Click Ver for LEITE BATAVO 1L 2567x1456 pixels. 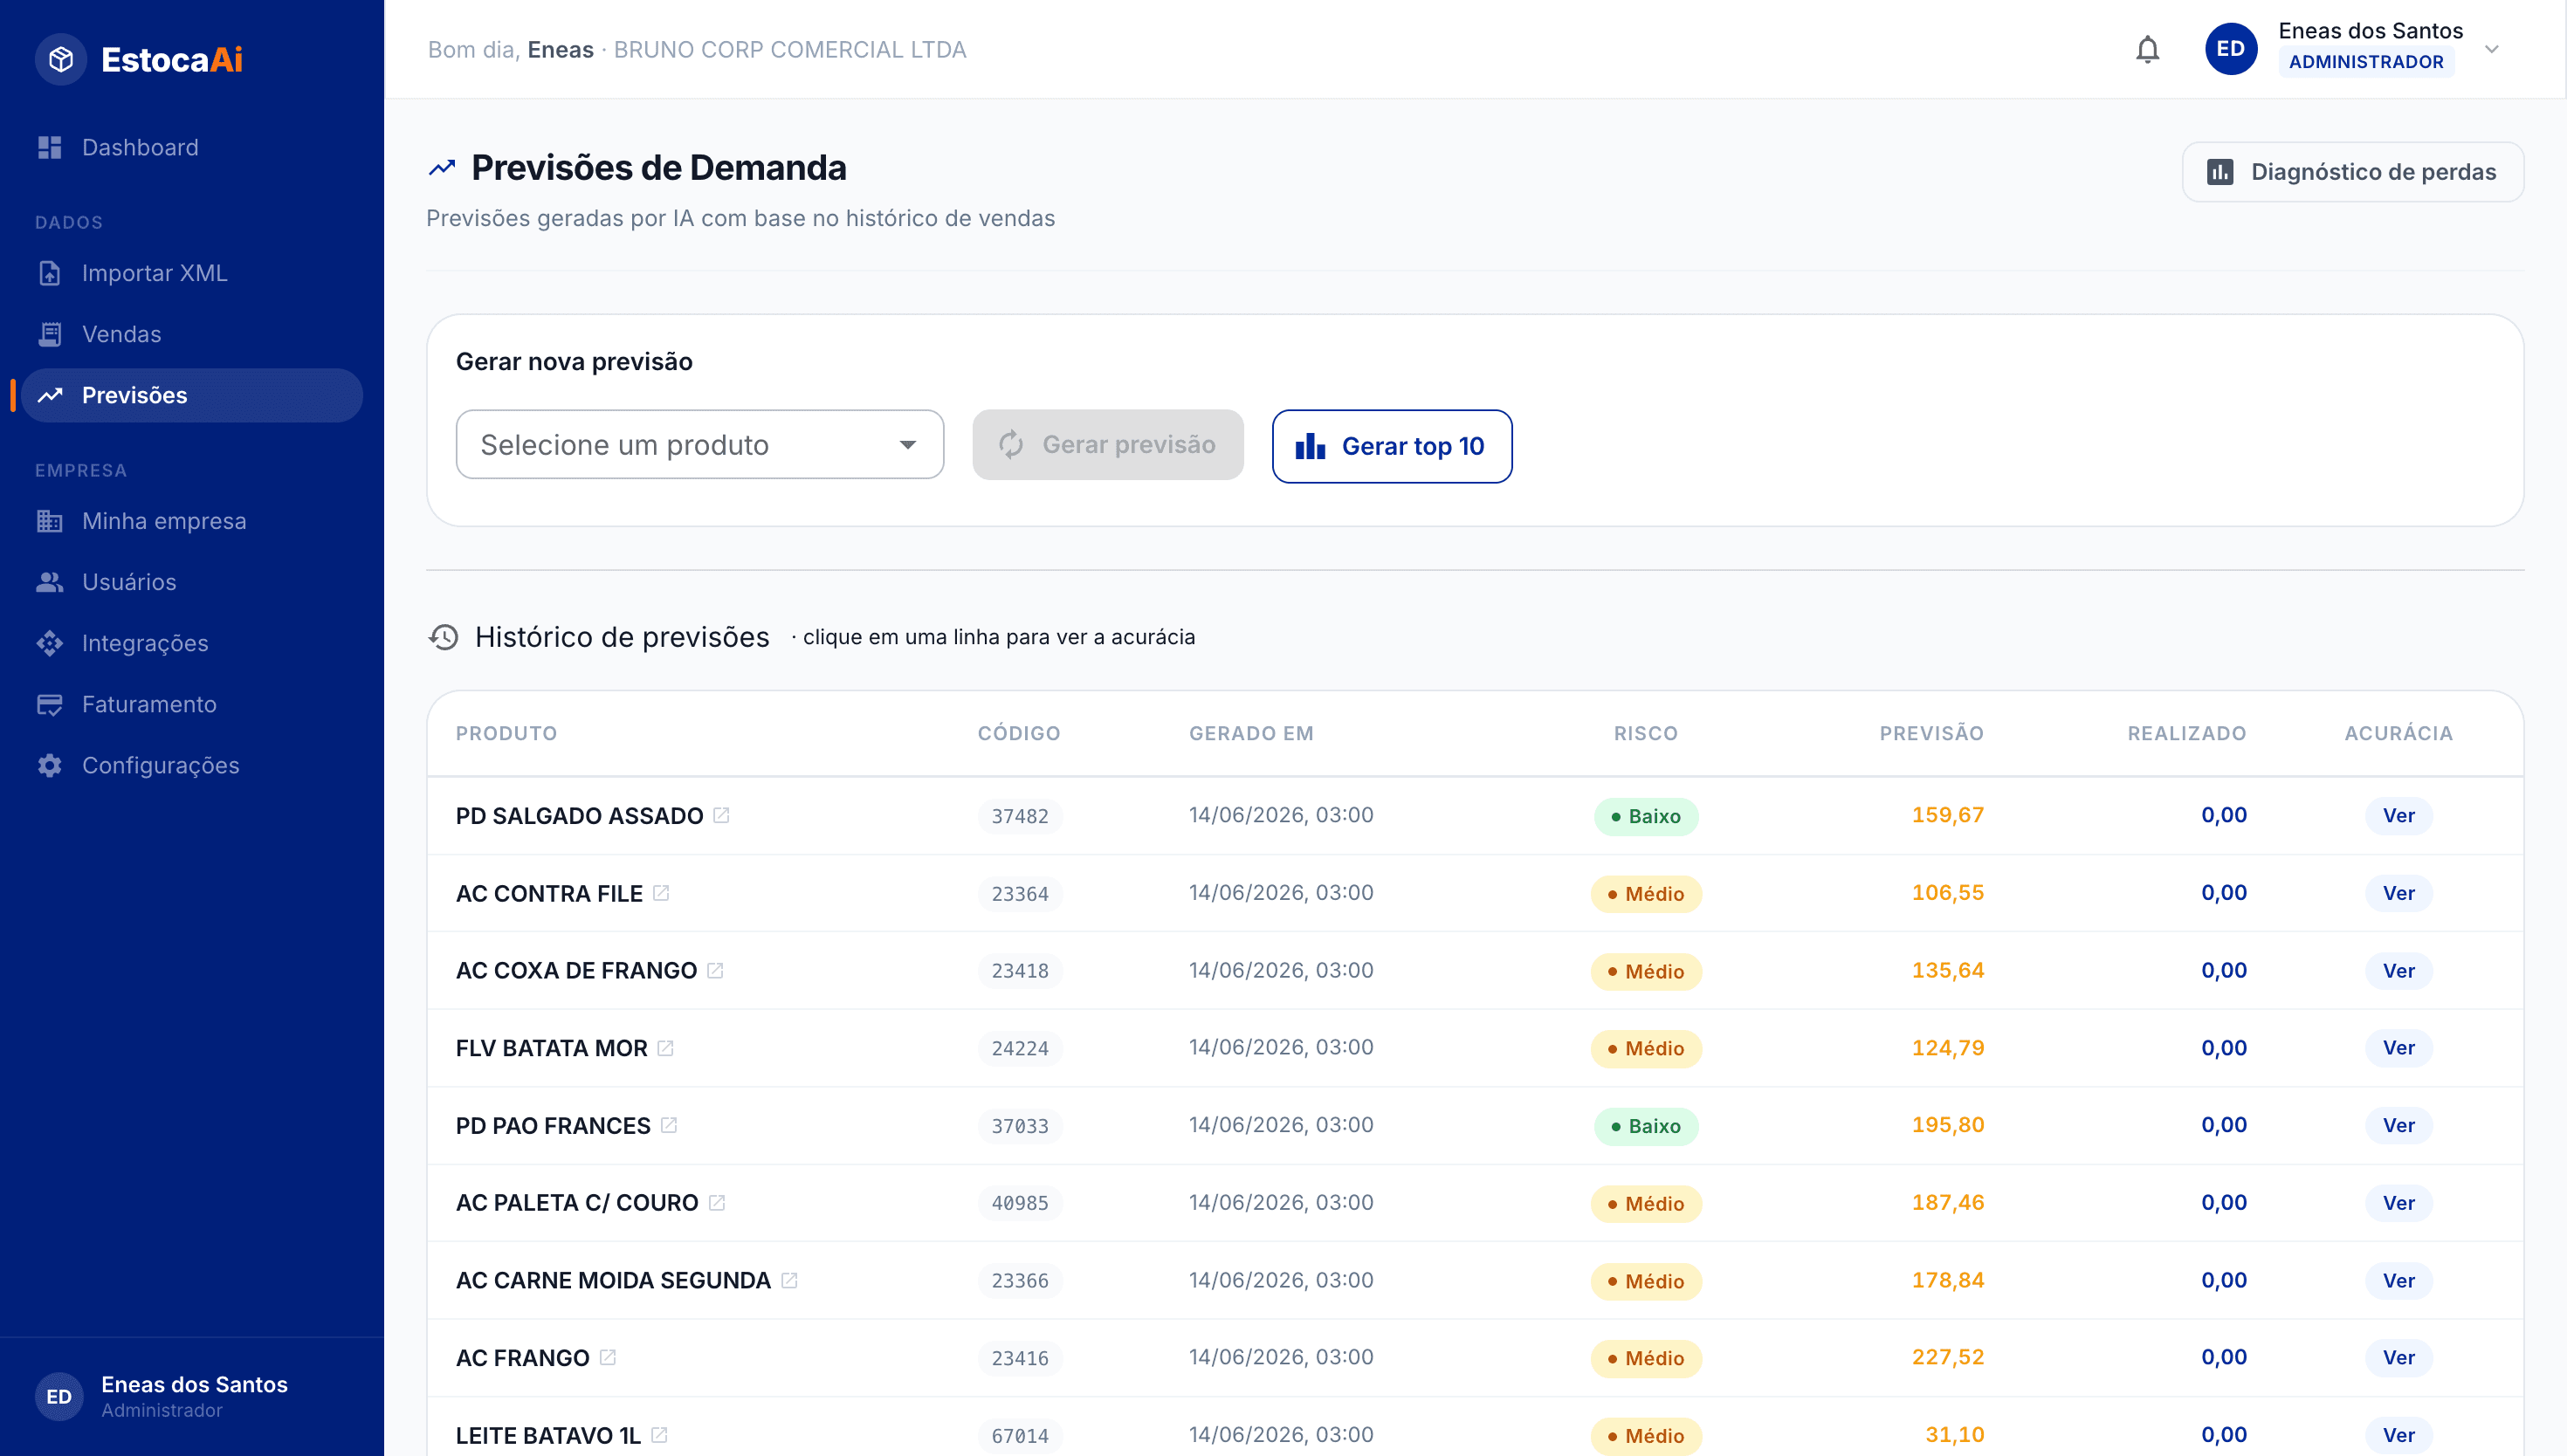coord(2398,1435)
